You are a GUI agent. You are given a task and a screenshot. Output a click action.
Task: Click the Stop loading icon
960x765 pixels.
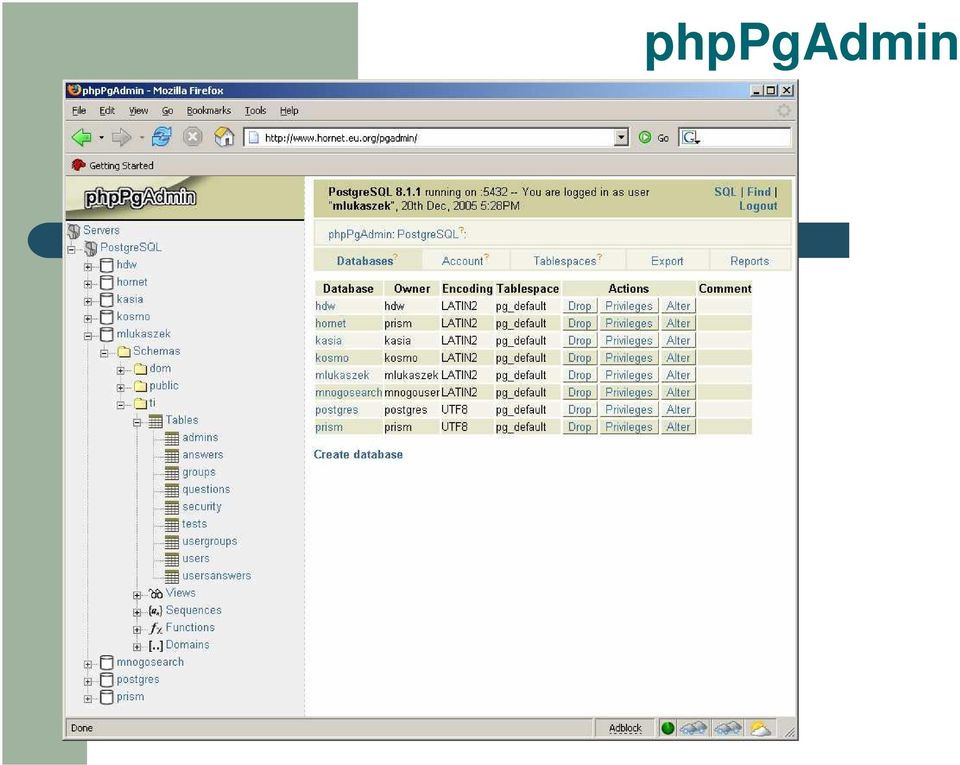tap(193, 136)
